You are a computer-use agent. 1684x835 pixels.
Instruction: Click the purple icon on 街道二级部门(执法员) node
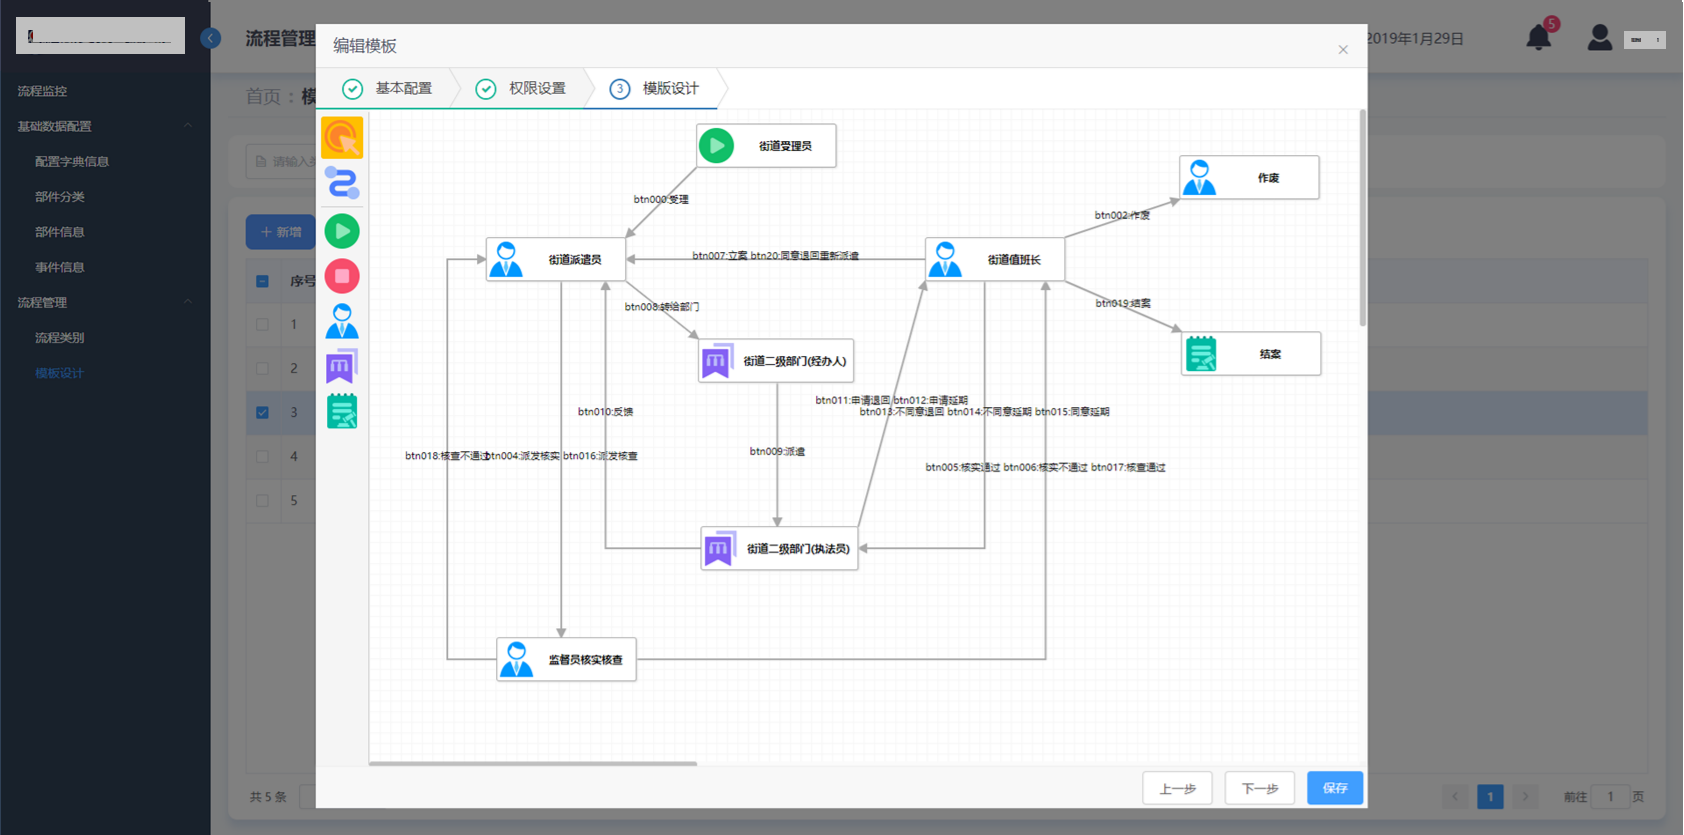719,548
